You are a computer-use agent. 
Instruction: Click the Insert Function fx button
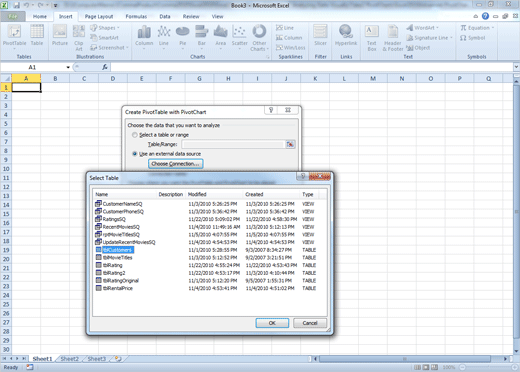click(105, 67)
